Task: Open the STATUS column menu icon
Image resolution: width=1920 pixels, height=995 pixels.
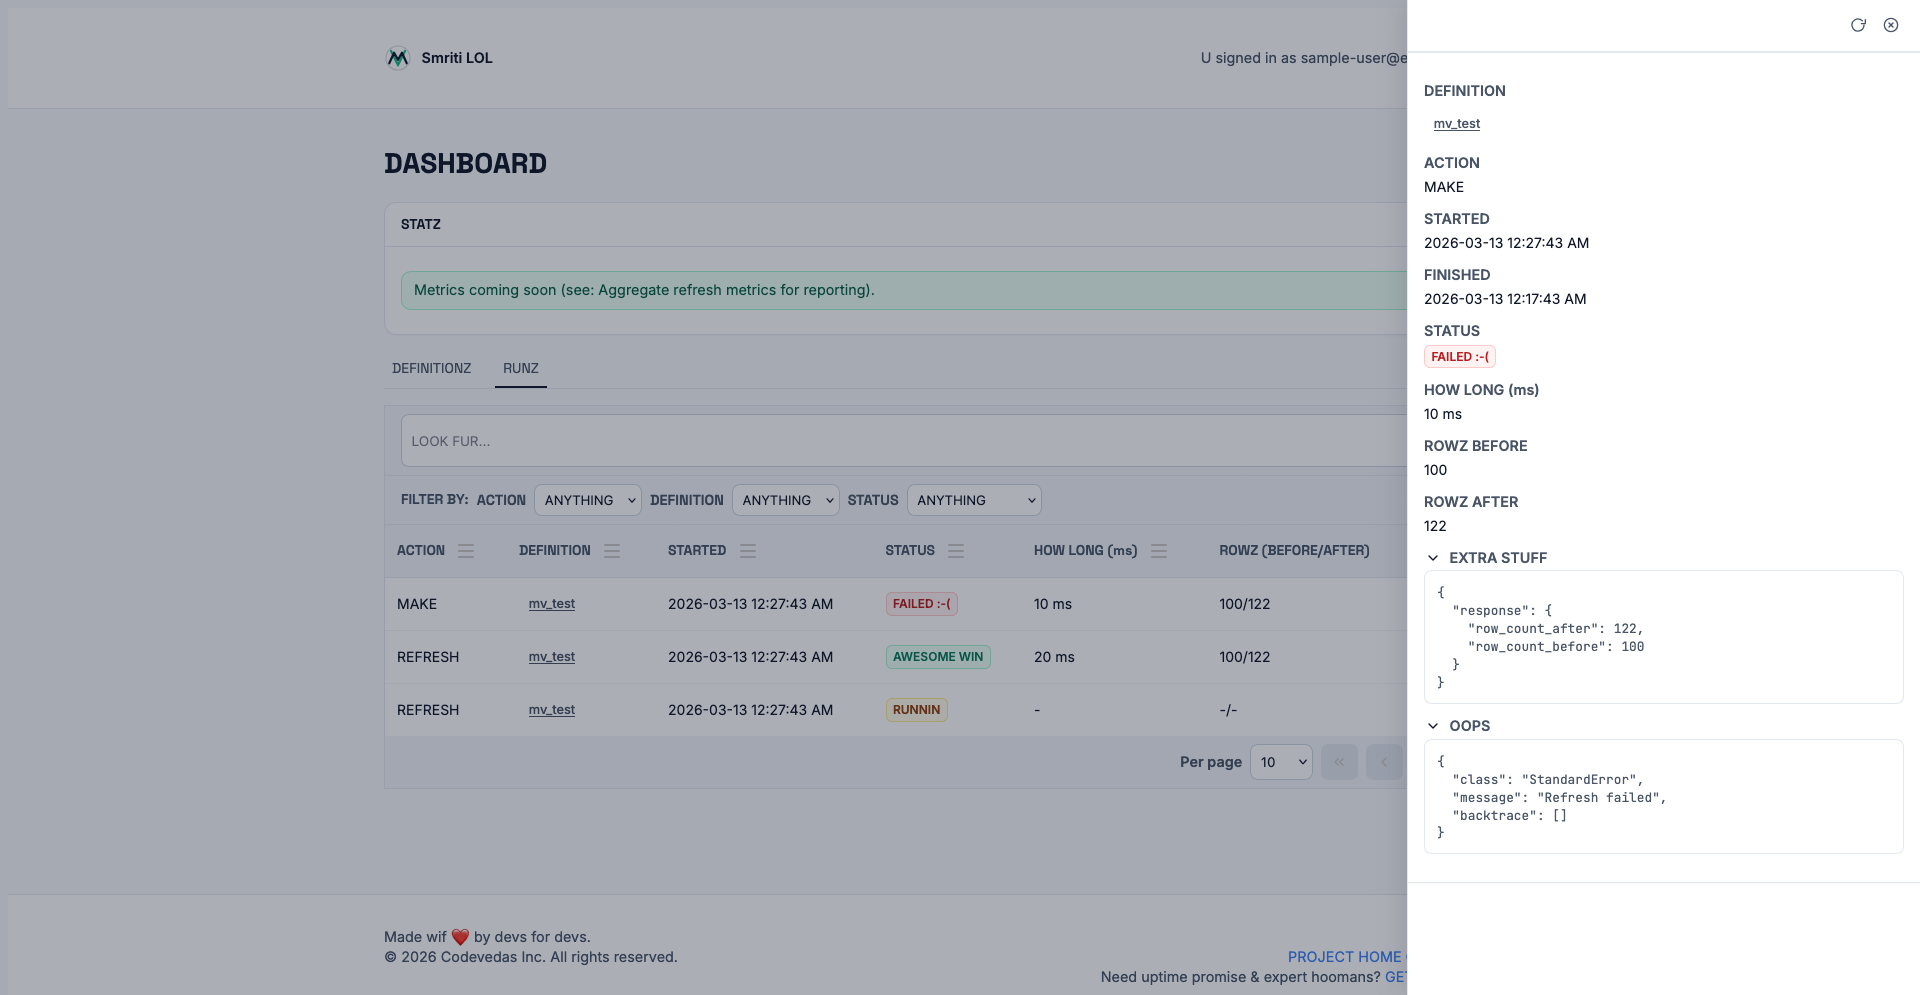Action: pos(956,551)
